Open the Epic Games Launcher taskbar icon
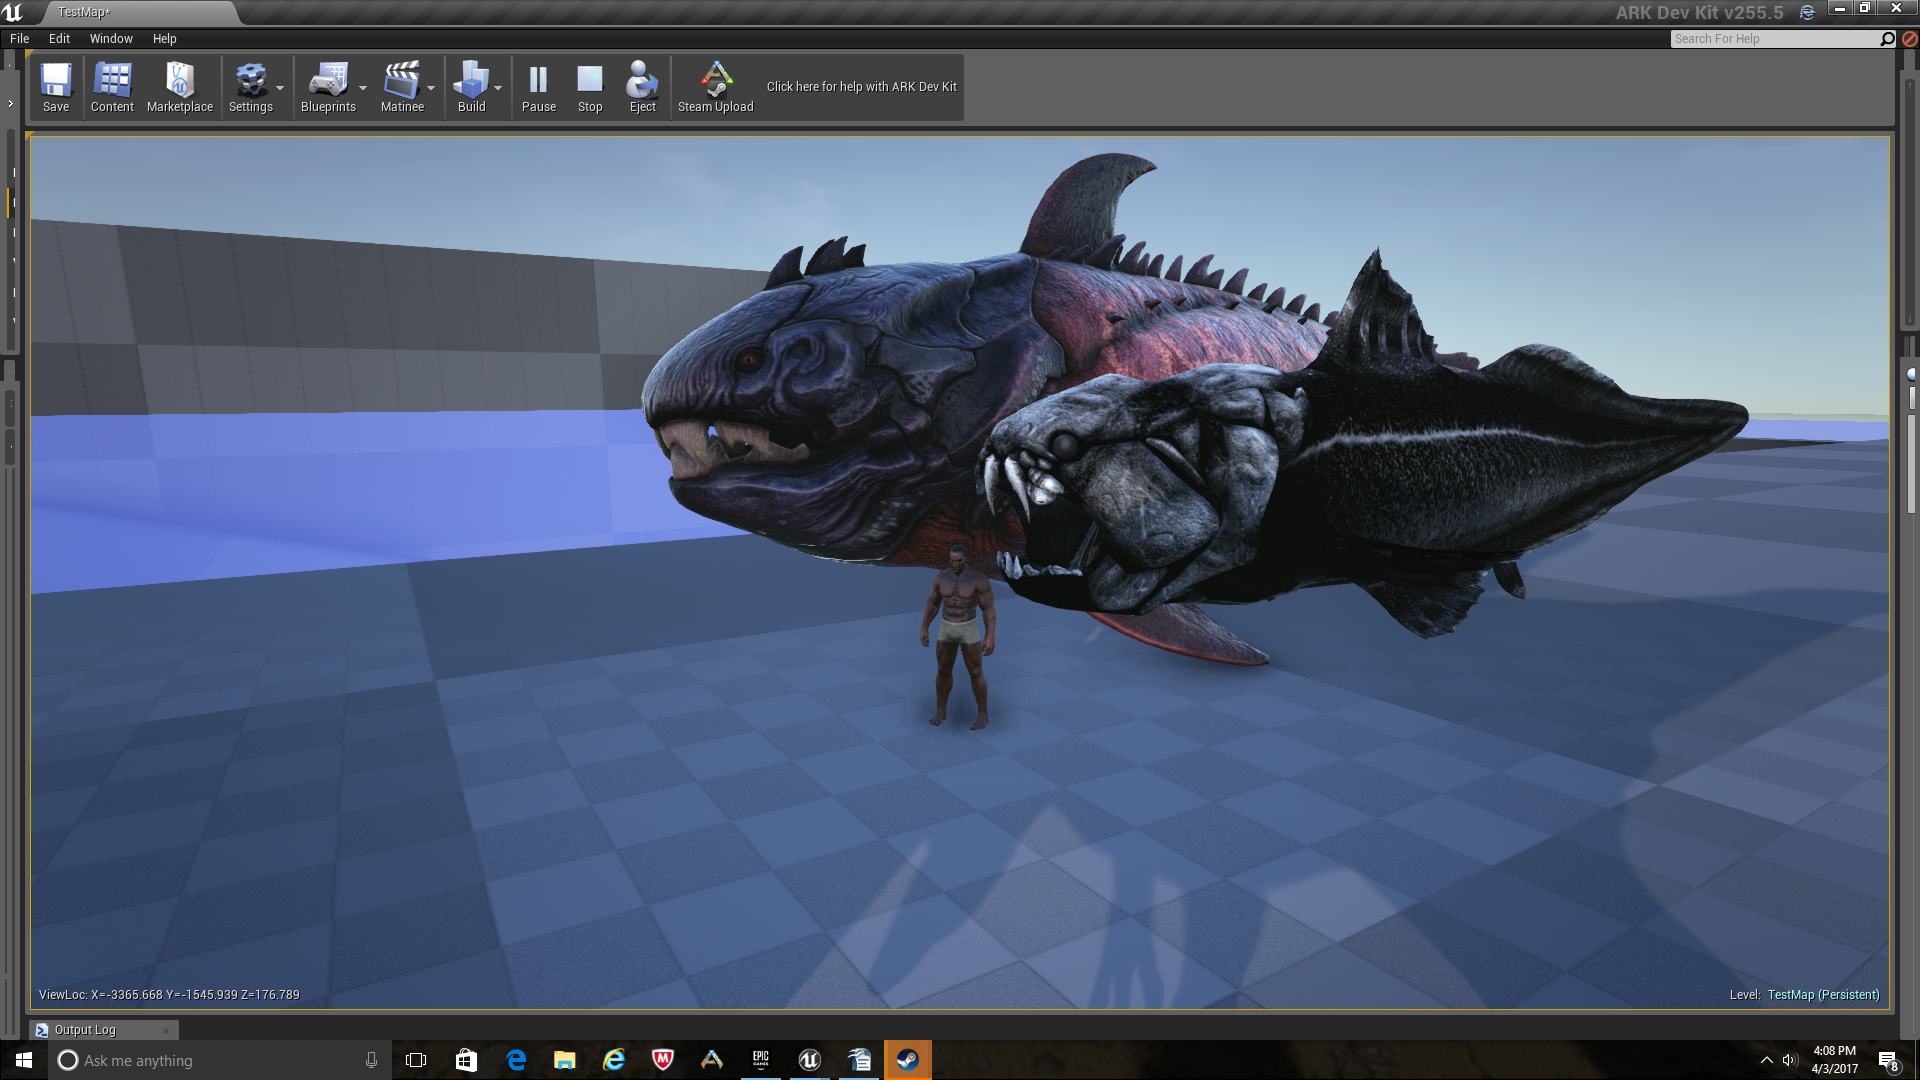1920x1080 pixels. coord(761,1060)
